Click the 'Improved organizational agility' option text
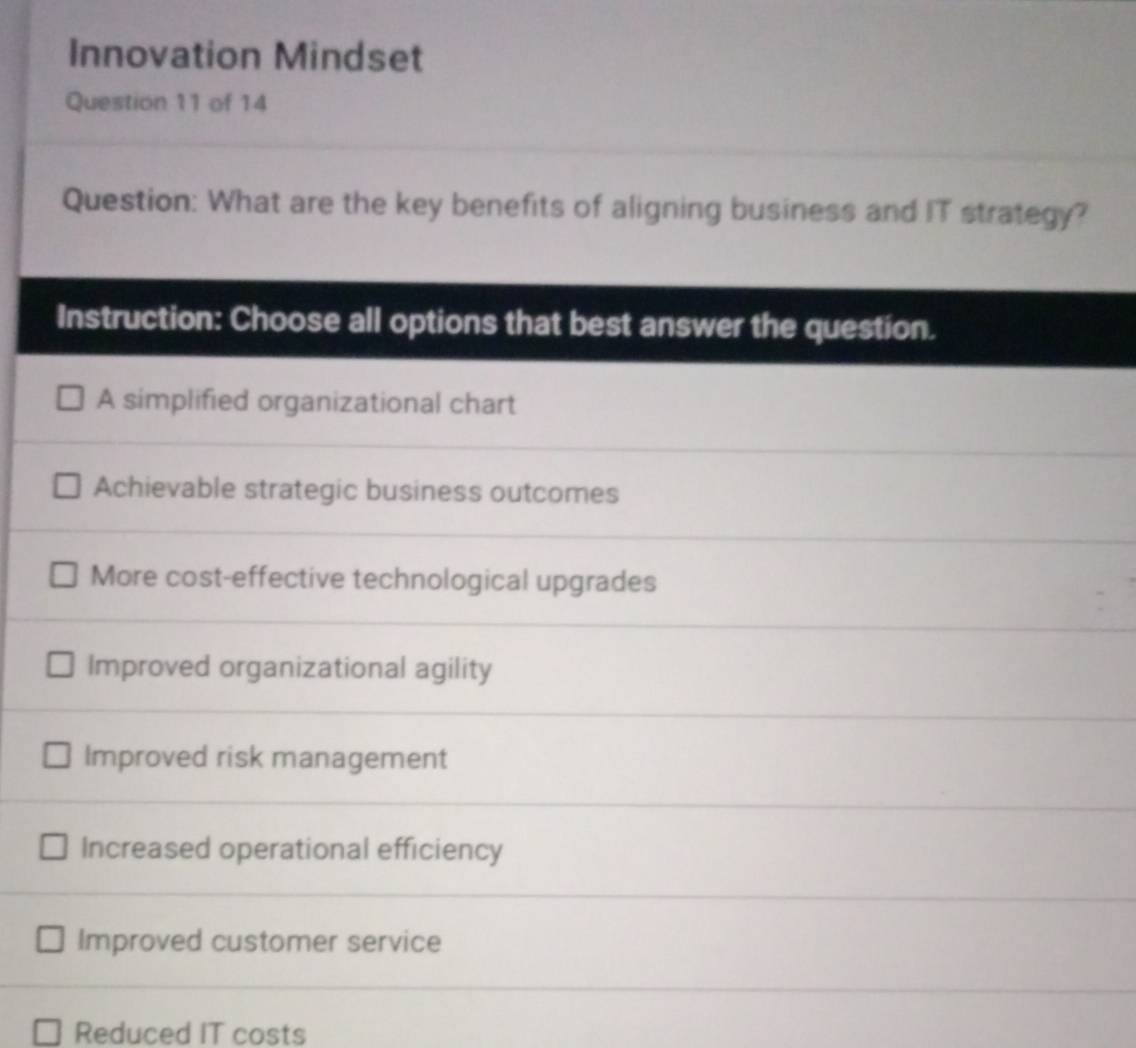 pos(290,668)
